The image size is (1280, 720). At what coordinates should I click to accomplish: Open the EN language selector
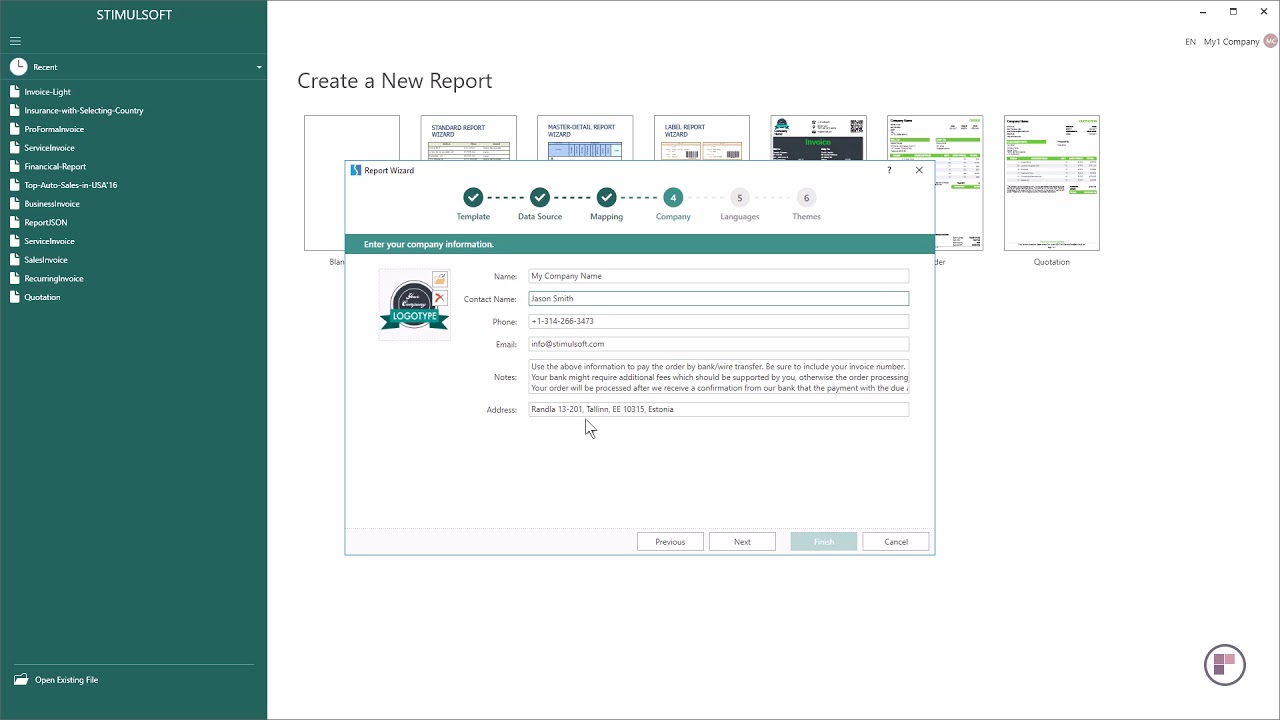(1190, 42)
